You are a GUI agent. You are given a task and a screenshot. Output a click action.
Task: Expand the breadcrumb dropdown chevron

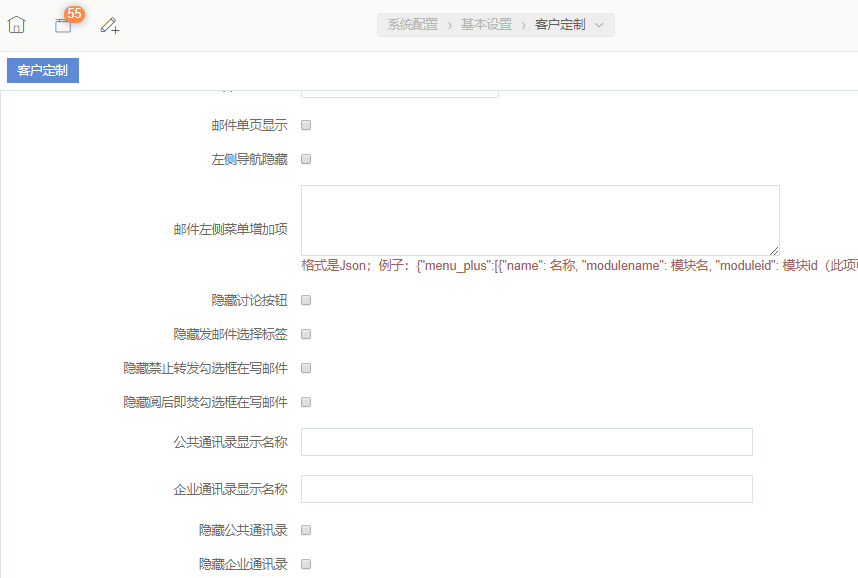point(599,25)
